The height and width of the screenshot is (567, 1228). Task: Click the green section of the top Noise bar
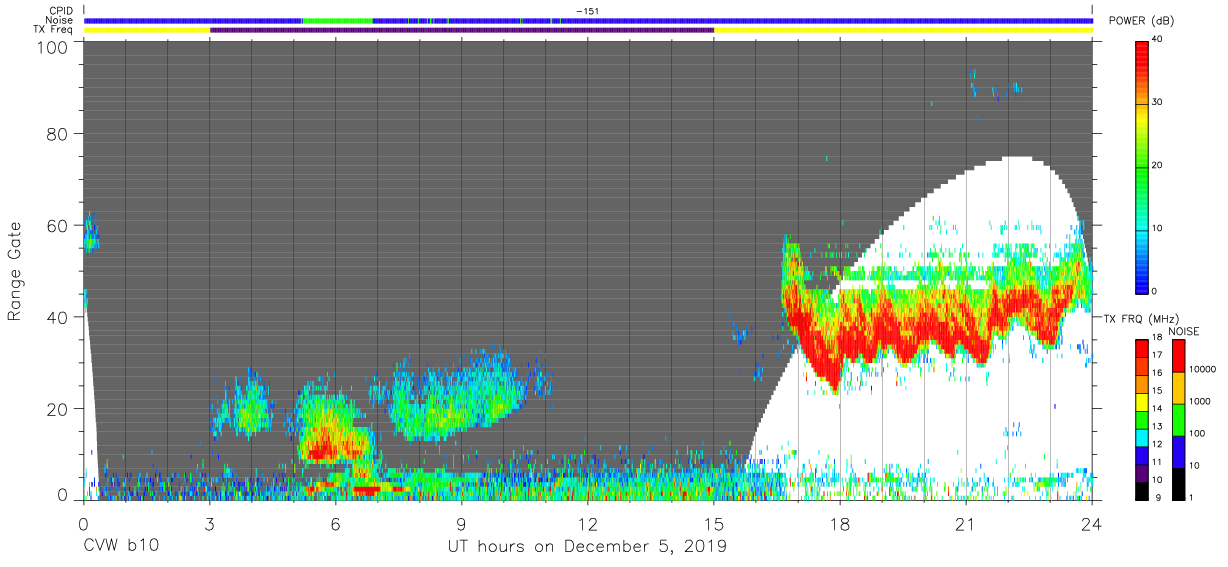pyautogui.click(x=338, y=20)
